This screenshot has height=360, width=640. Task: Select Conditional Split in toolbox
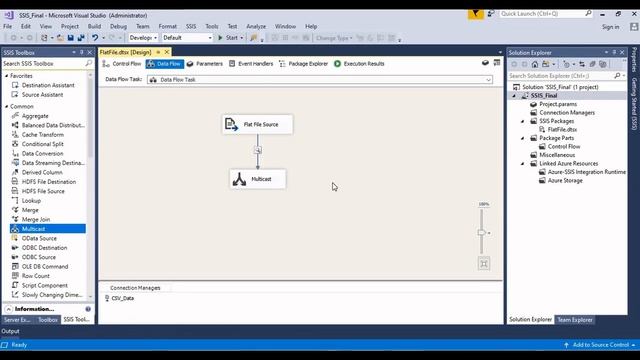(42, 144)
